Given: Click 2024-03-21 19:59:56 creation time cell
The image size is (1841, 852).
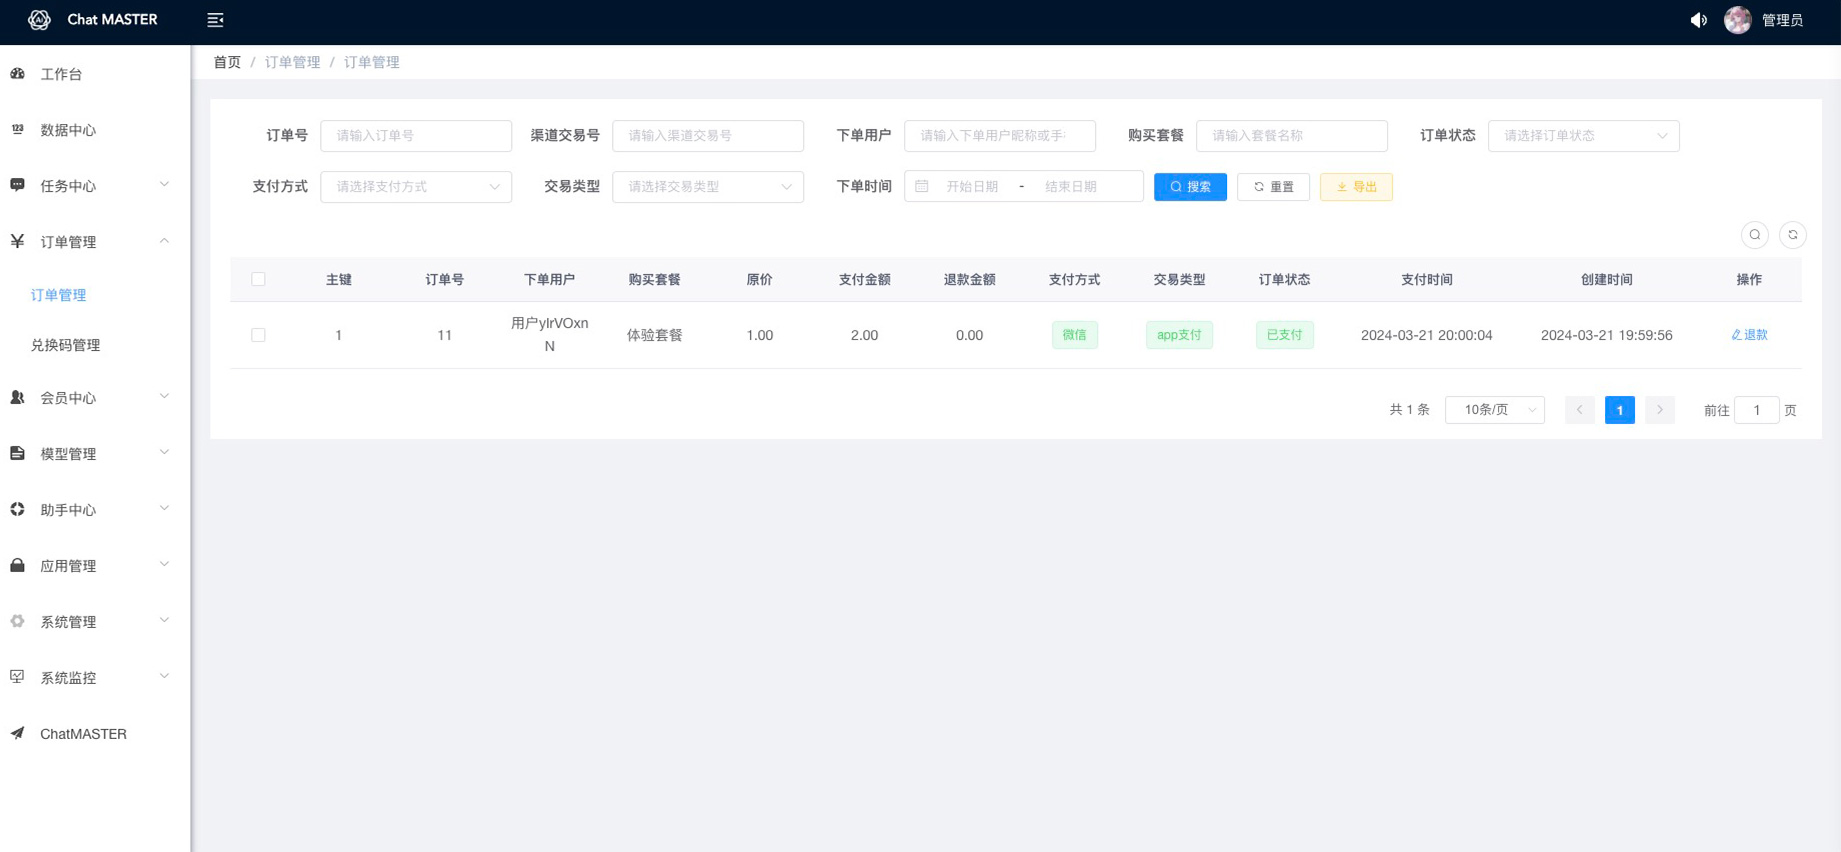Looking at the screenshot, I should [1607, 335].
